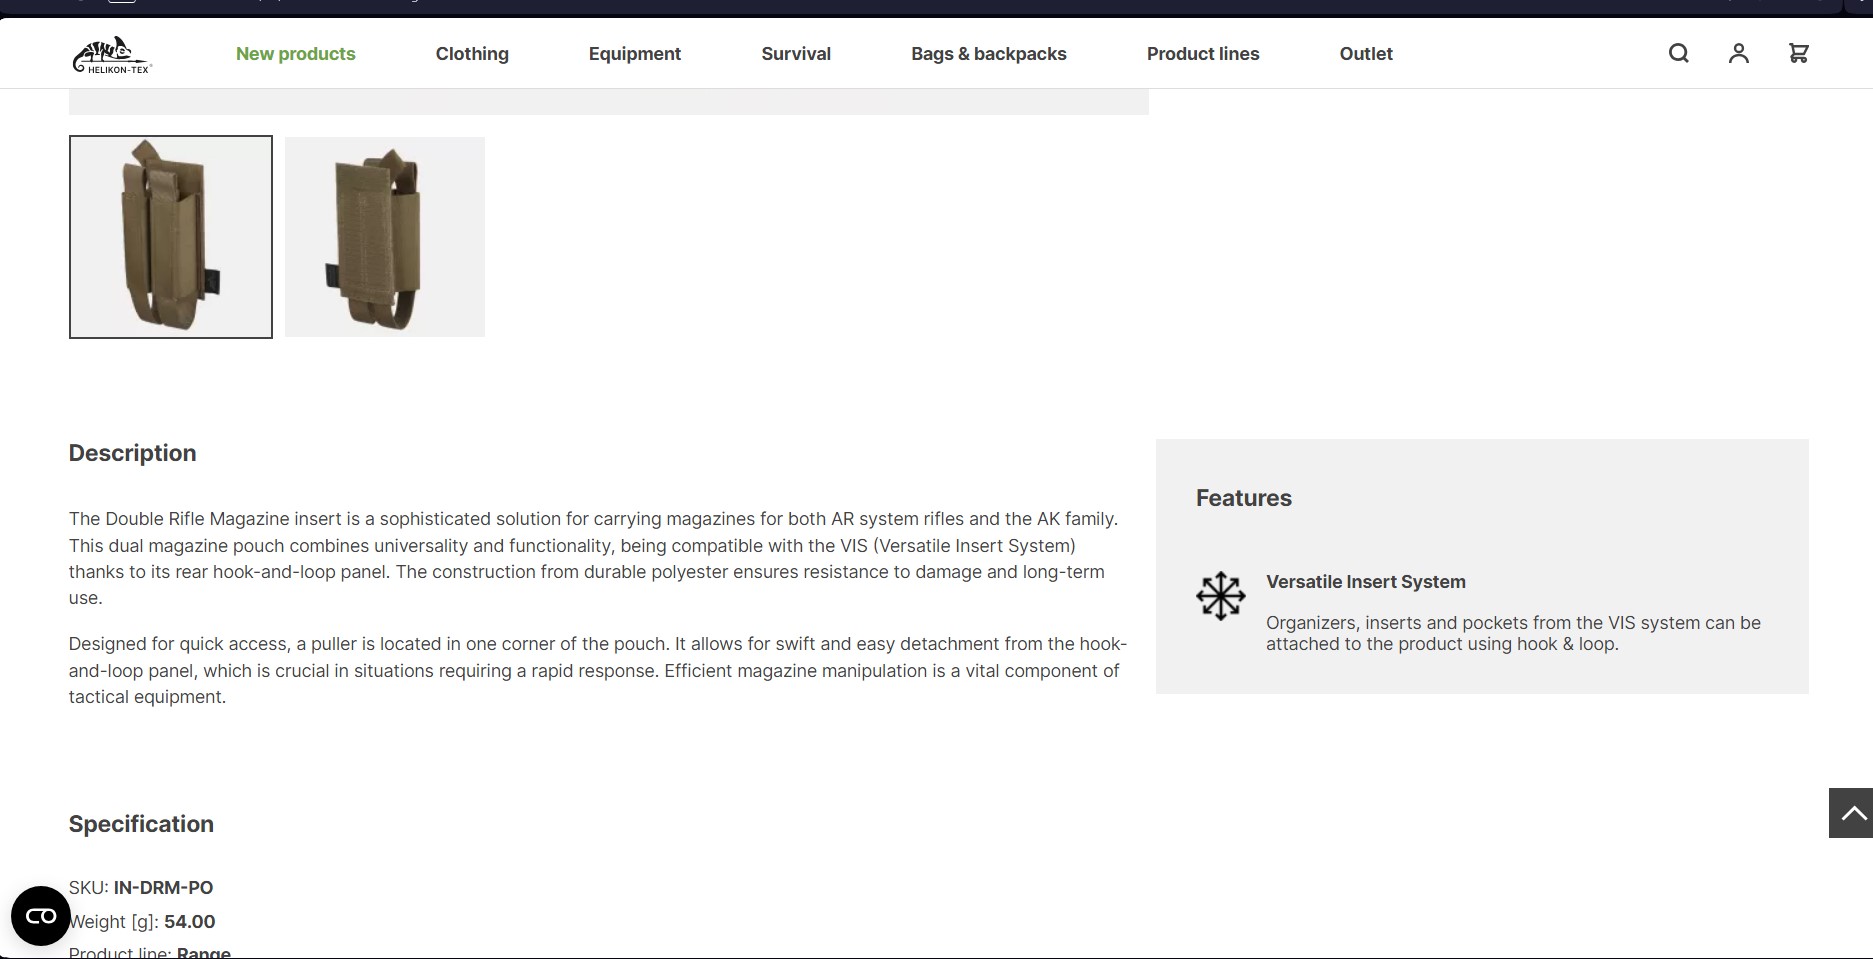
Task: Click the Helikon-Tex logo
Action: (112, 55)
